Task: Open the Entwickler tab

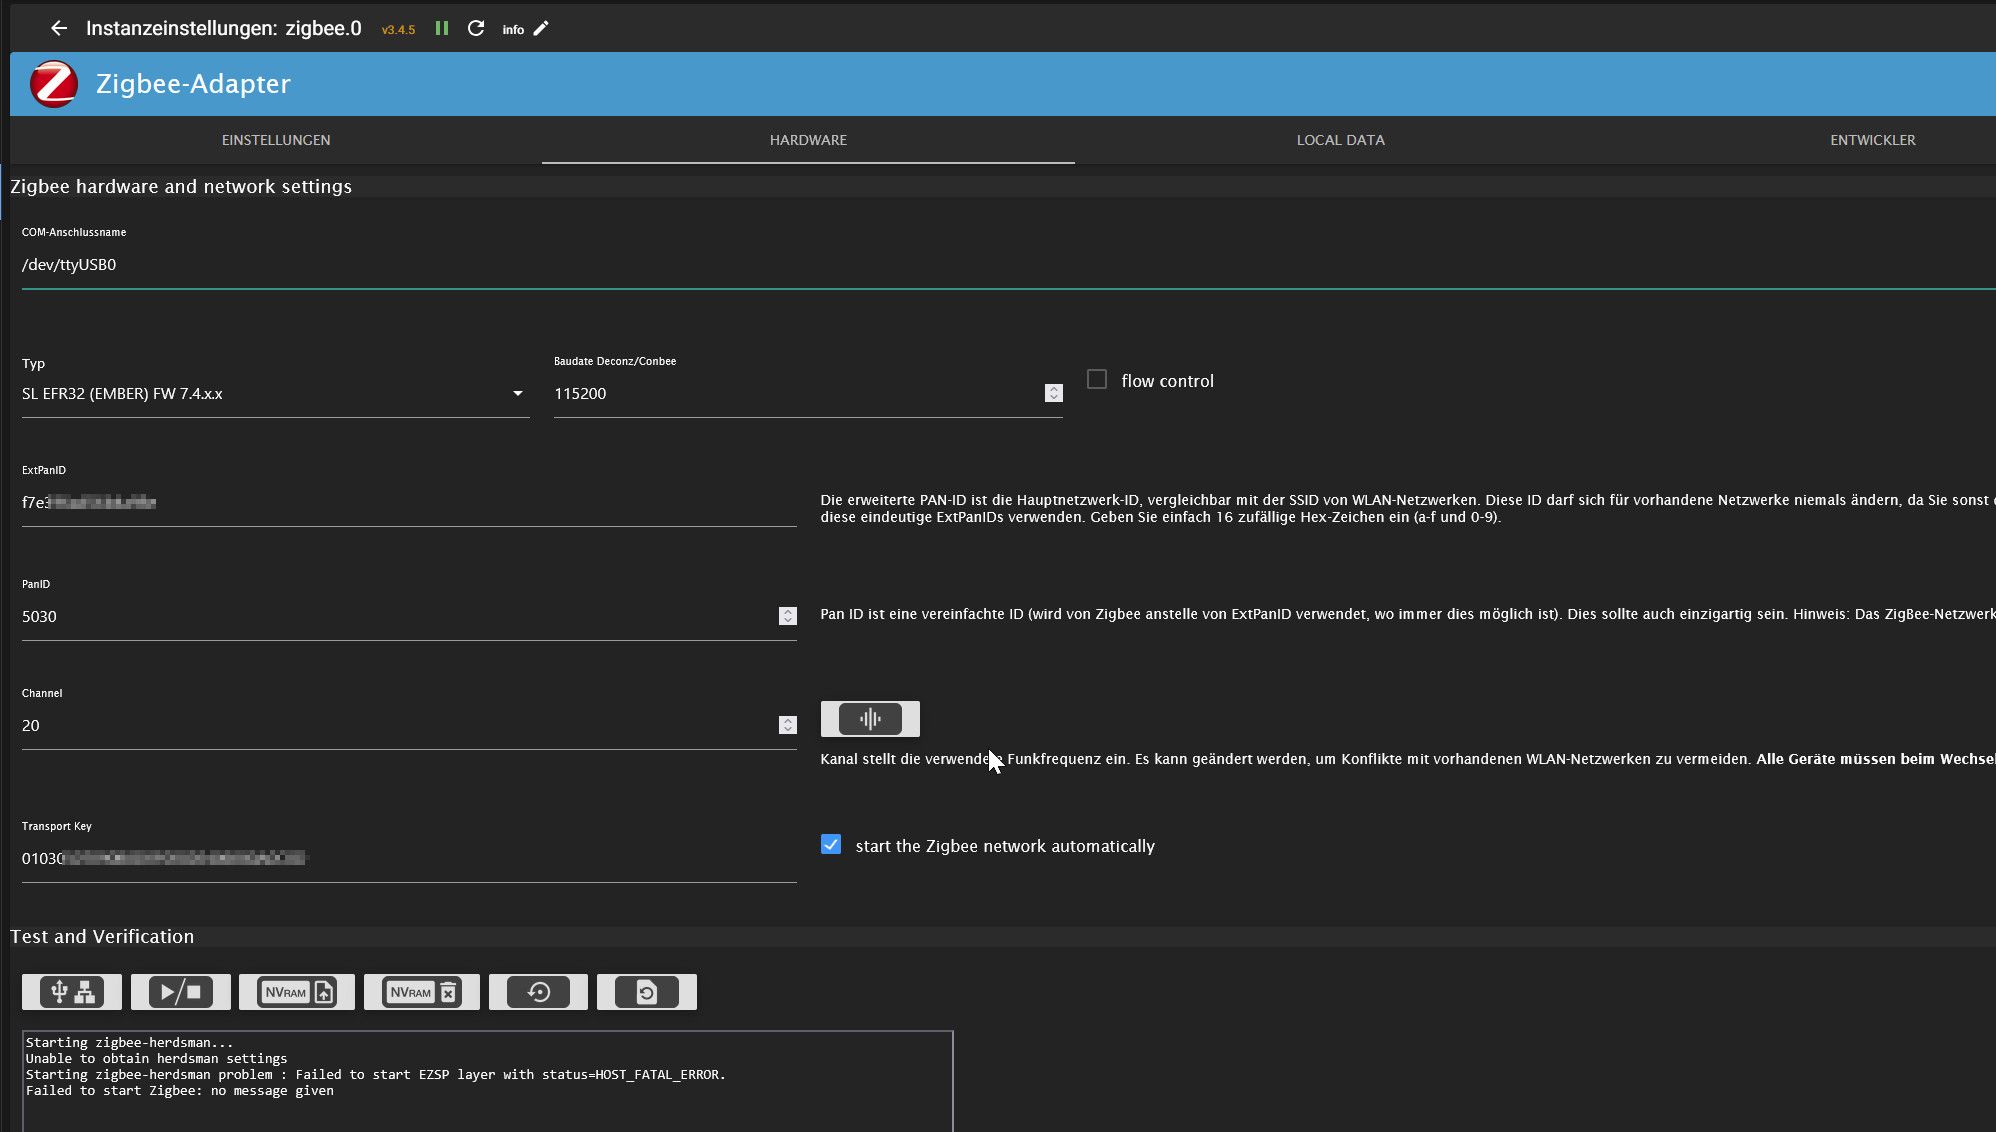Action: pyautogui.click(x=1873, y=140)
